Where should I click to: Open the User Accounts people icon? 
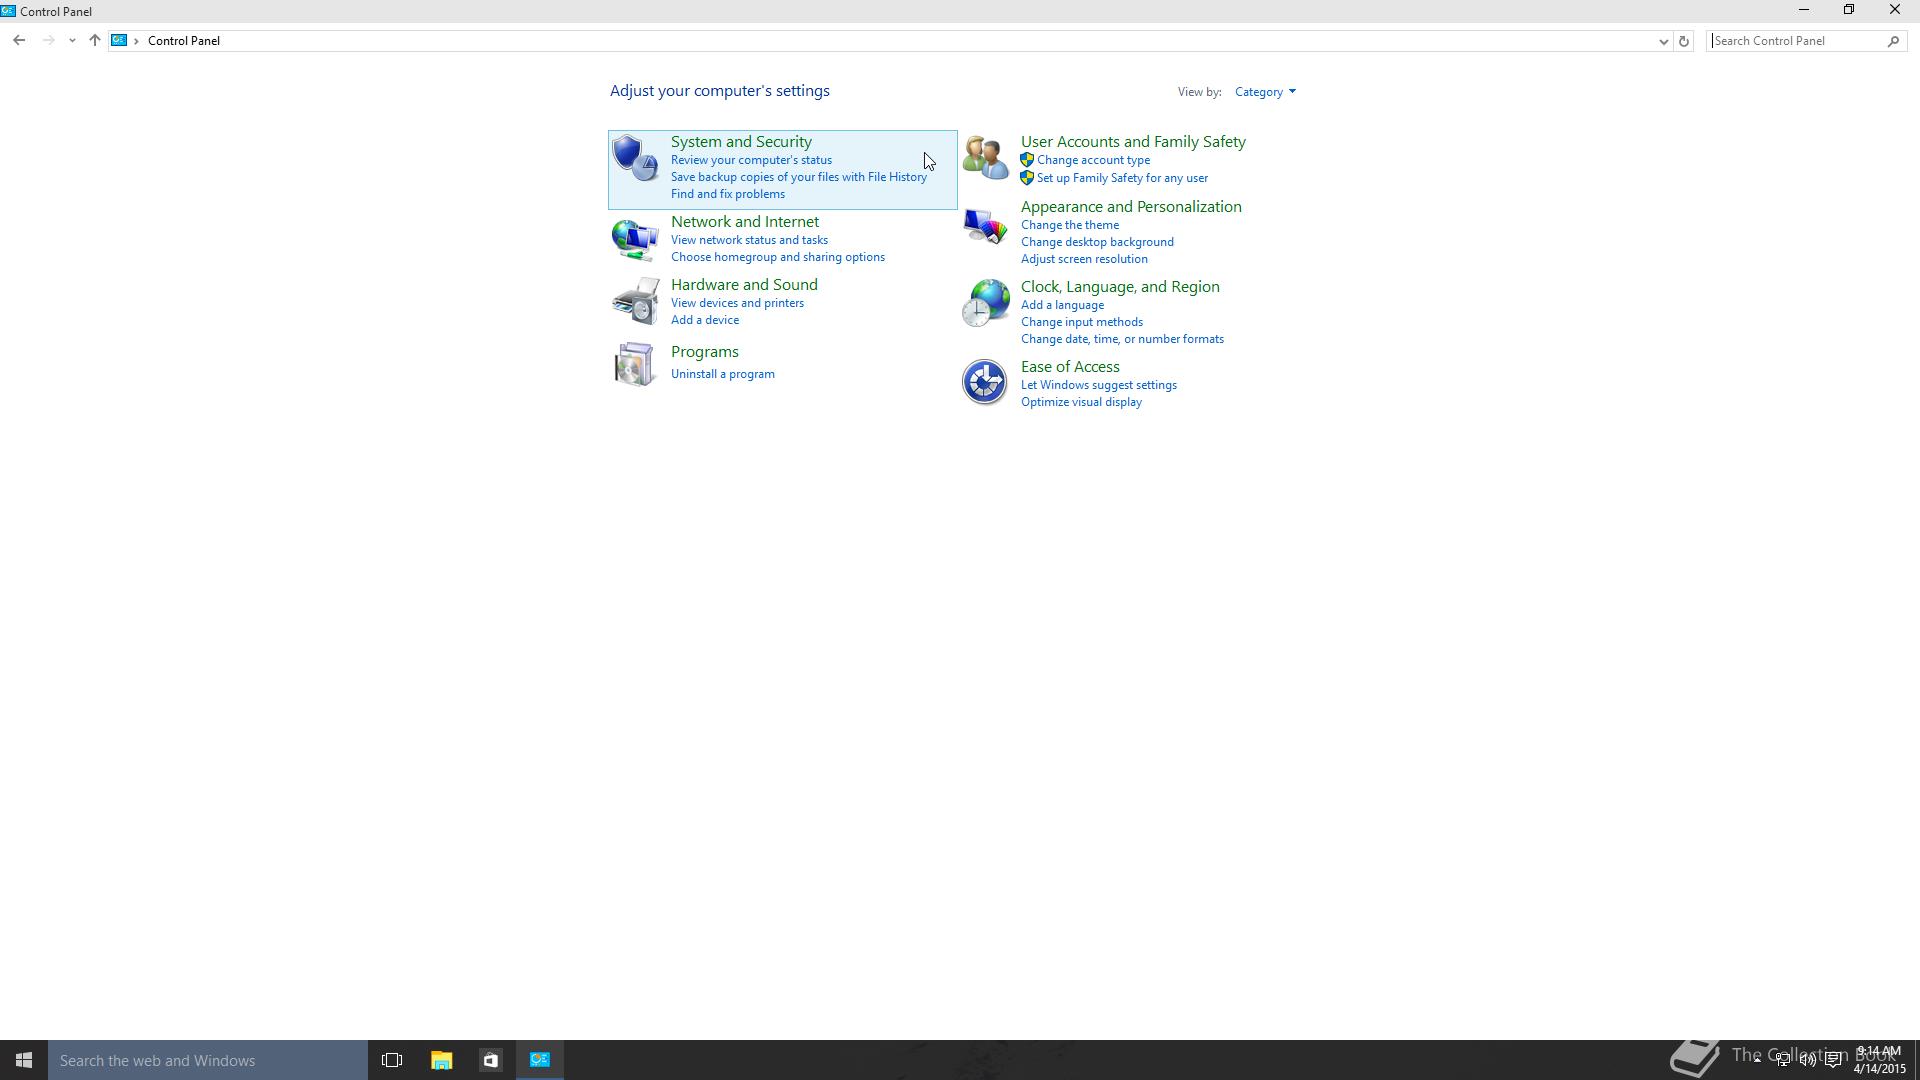click(985, 158)
